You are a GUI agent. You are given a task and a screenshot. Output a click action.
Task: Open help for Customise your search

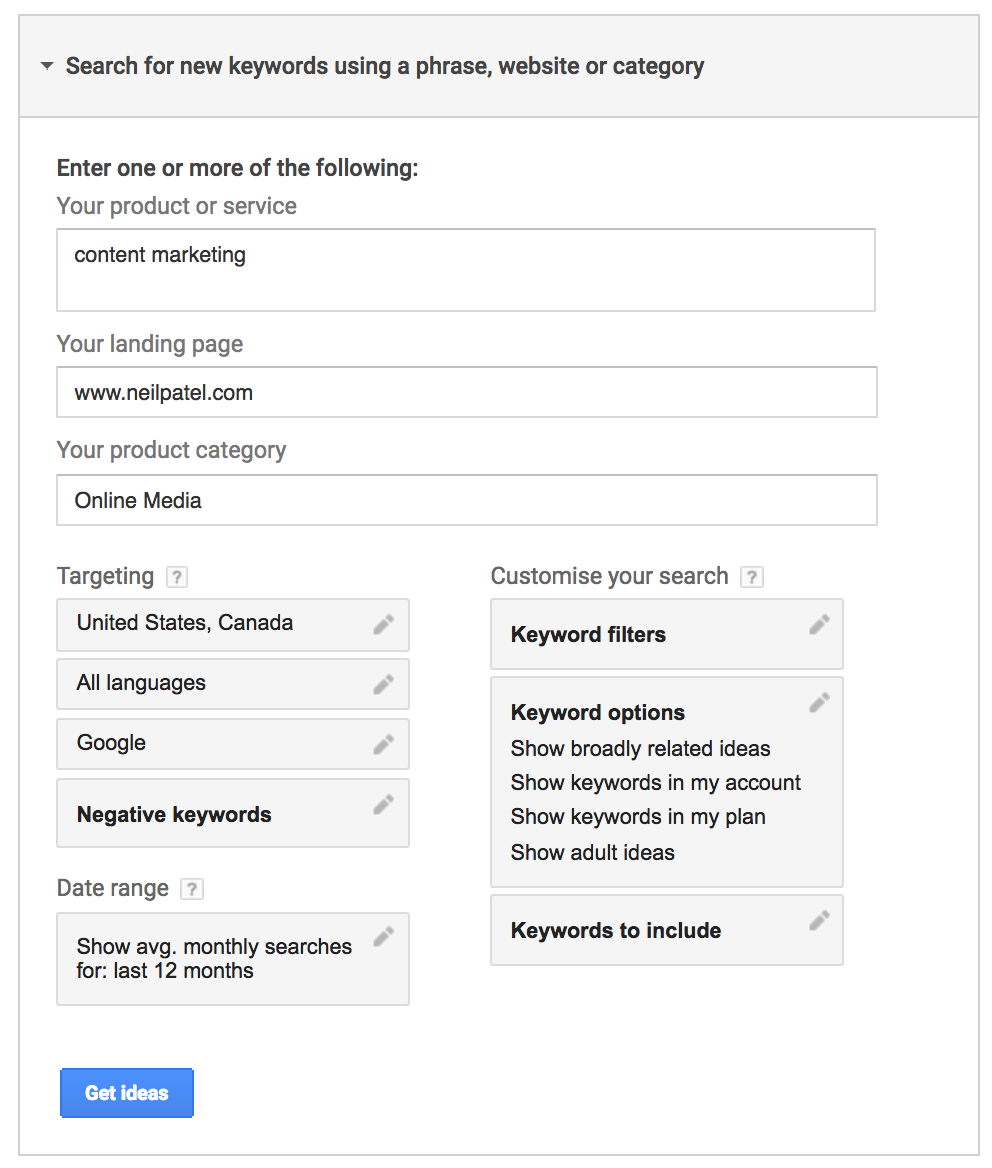click(752, 577)
